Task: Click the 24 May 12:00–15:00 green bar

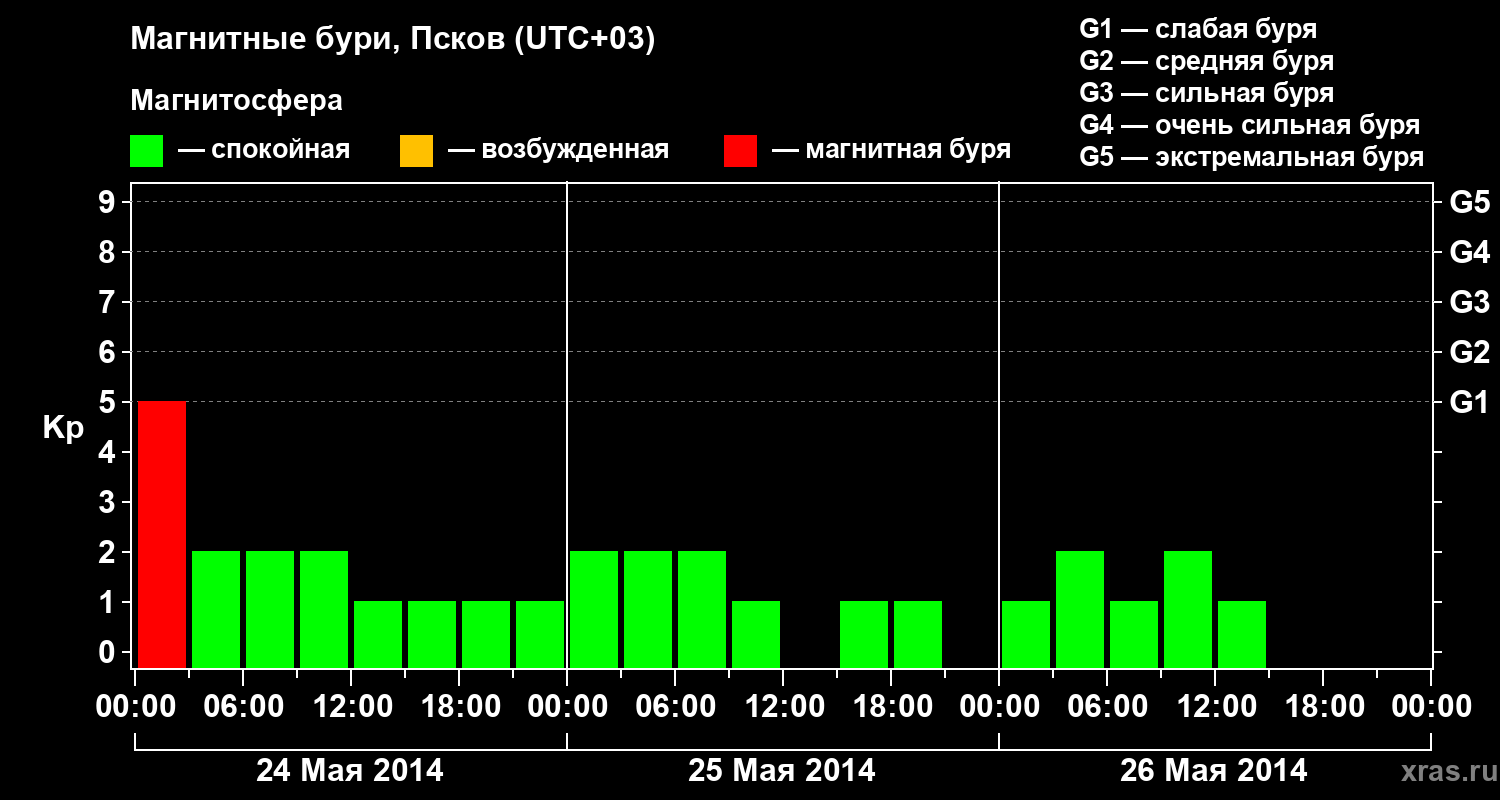Action: coord(378,635)
